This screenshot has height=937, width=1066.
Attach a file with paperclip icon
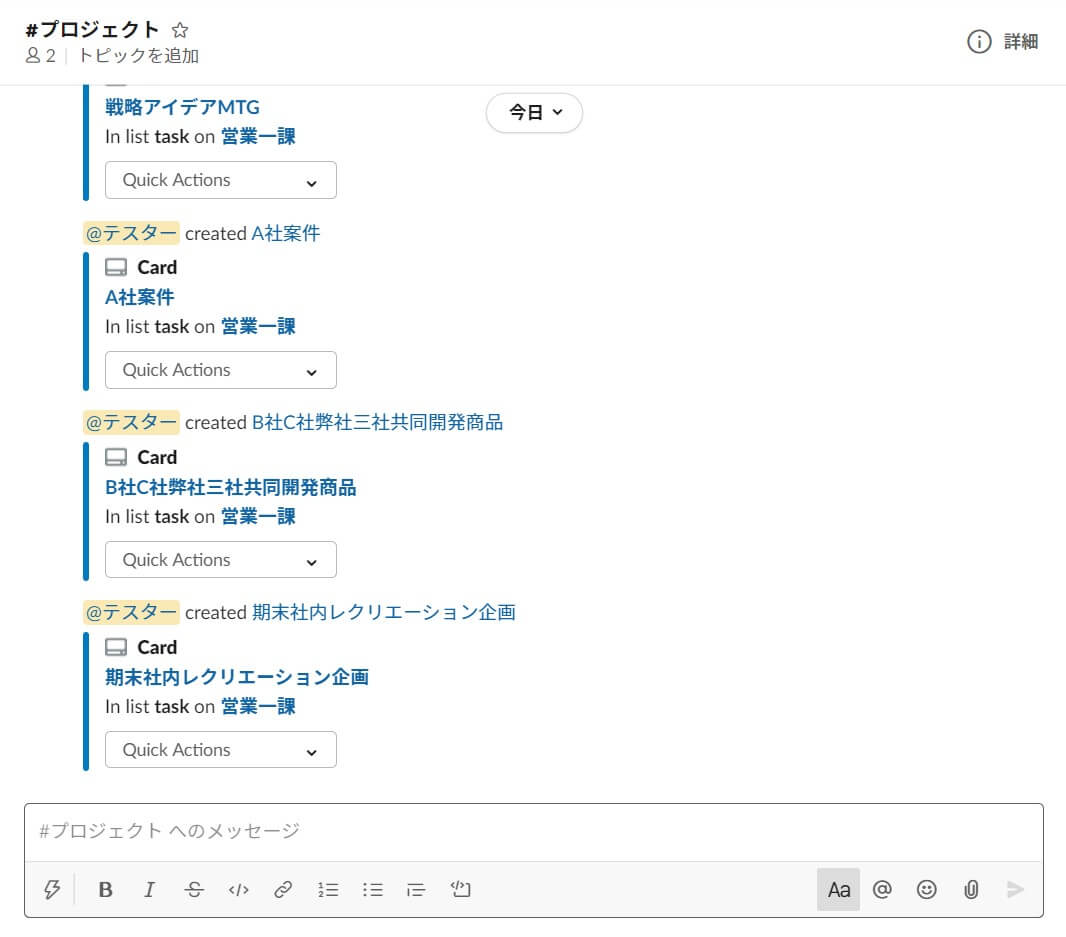(970, 889)
